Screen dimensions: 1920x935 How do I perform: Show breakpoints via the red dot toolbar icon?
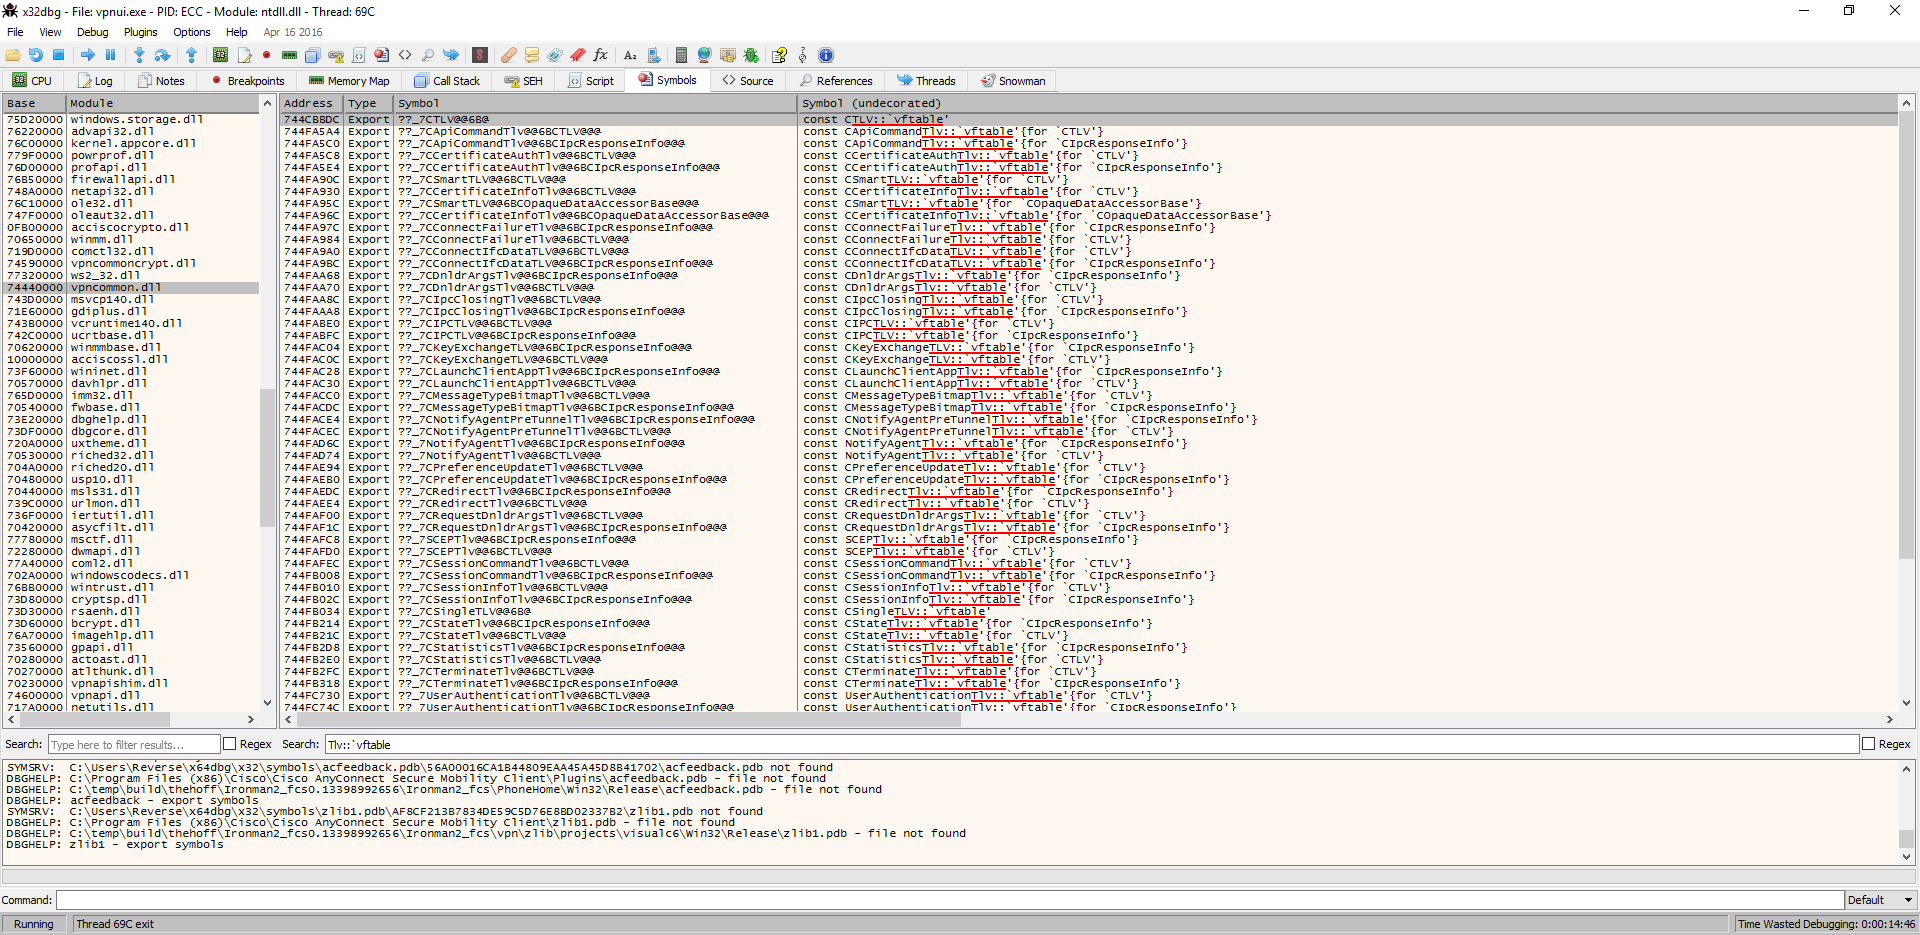point(267,55)
